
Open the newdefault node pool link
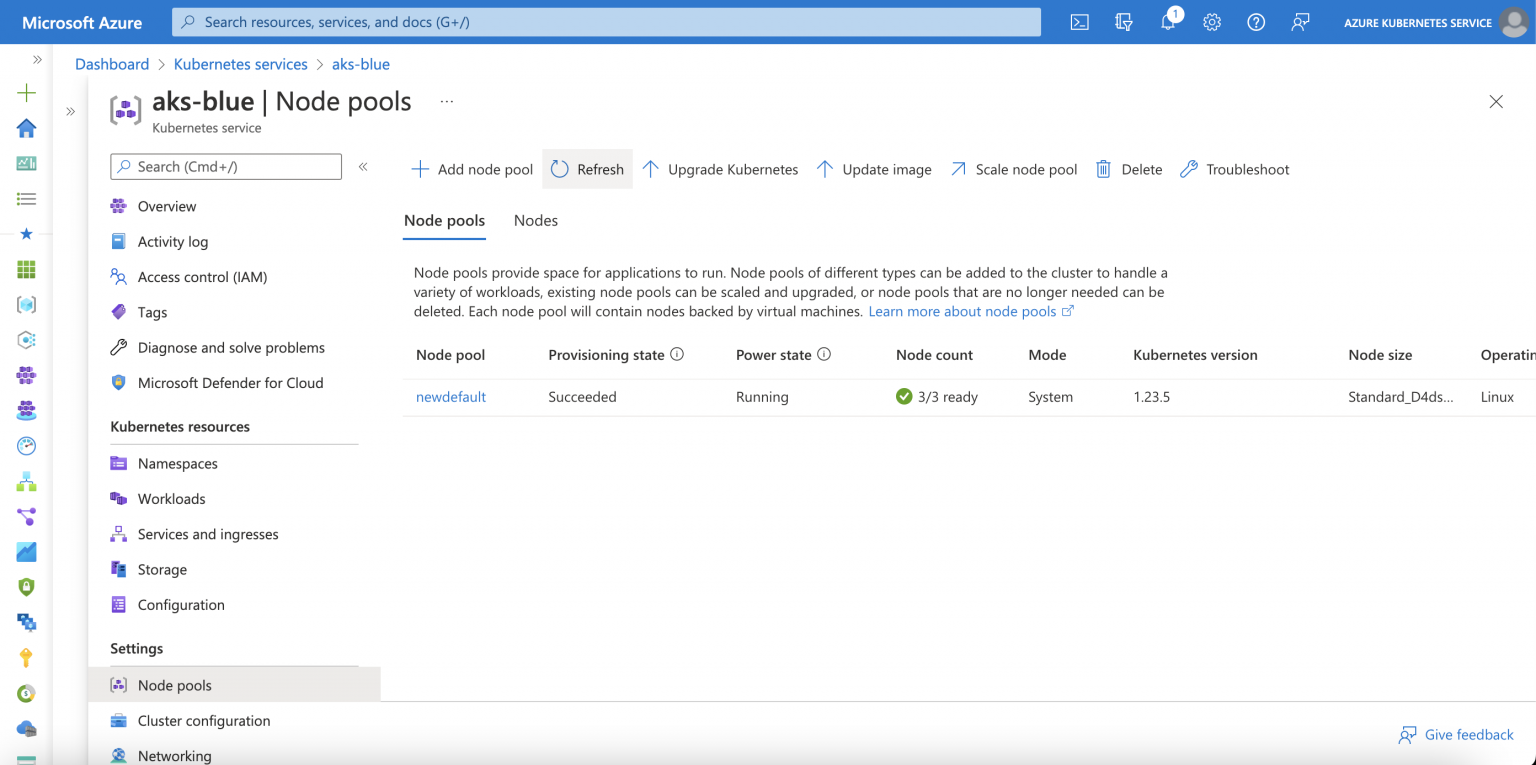pos(450,397)
